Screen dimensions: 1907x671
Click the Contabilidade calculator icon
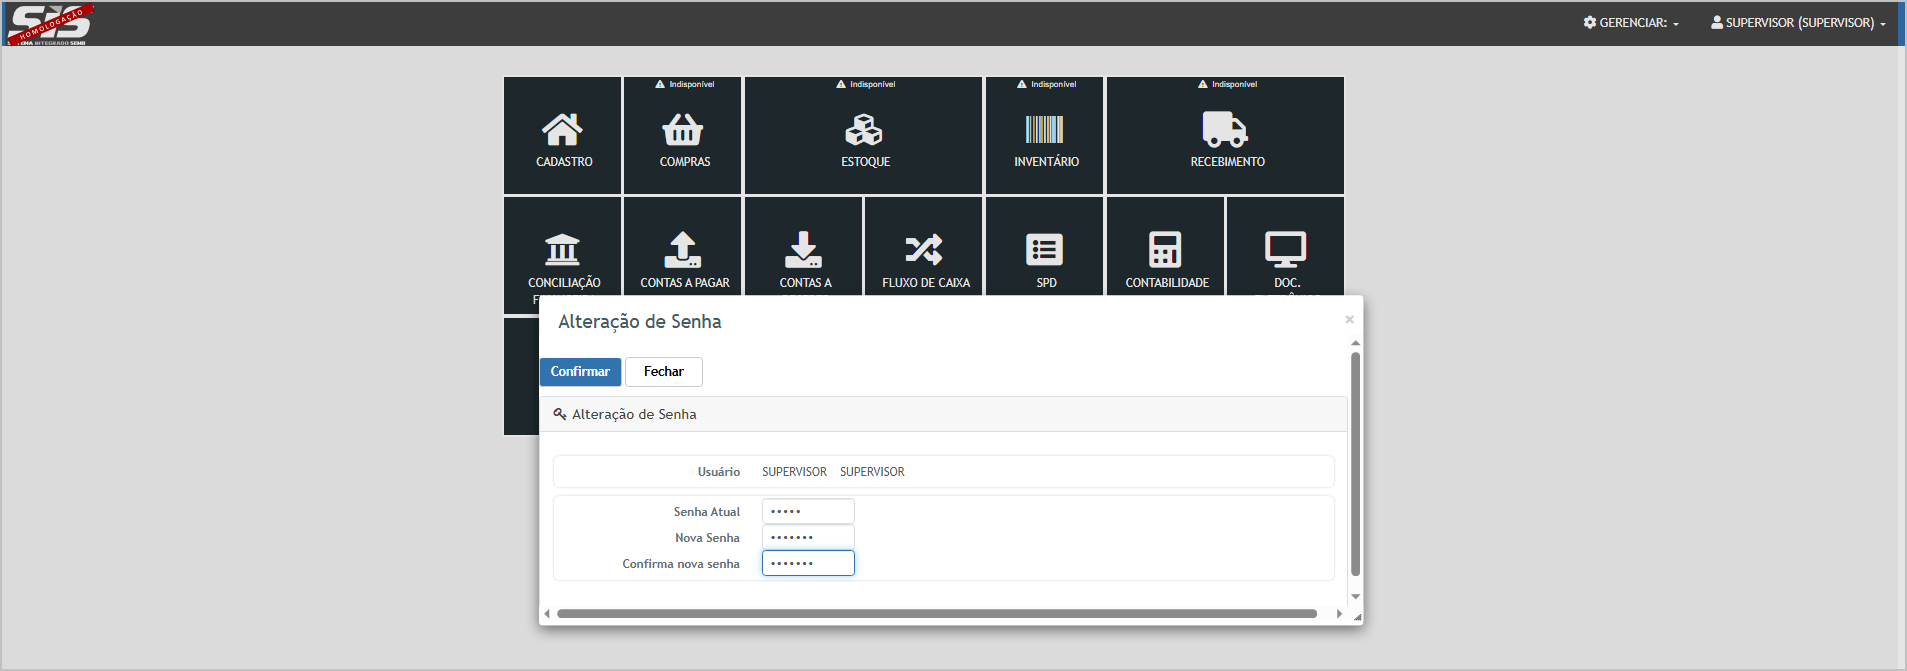tap(1165, 249)
